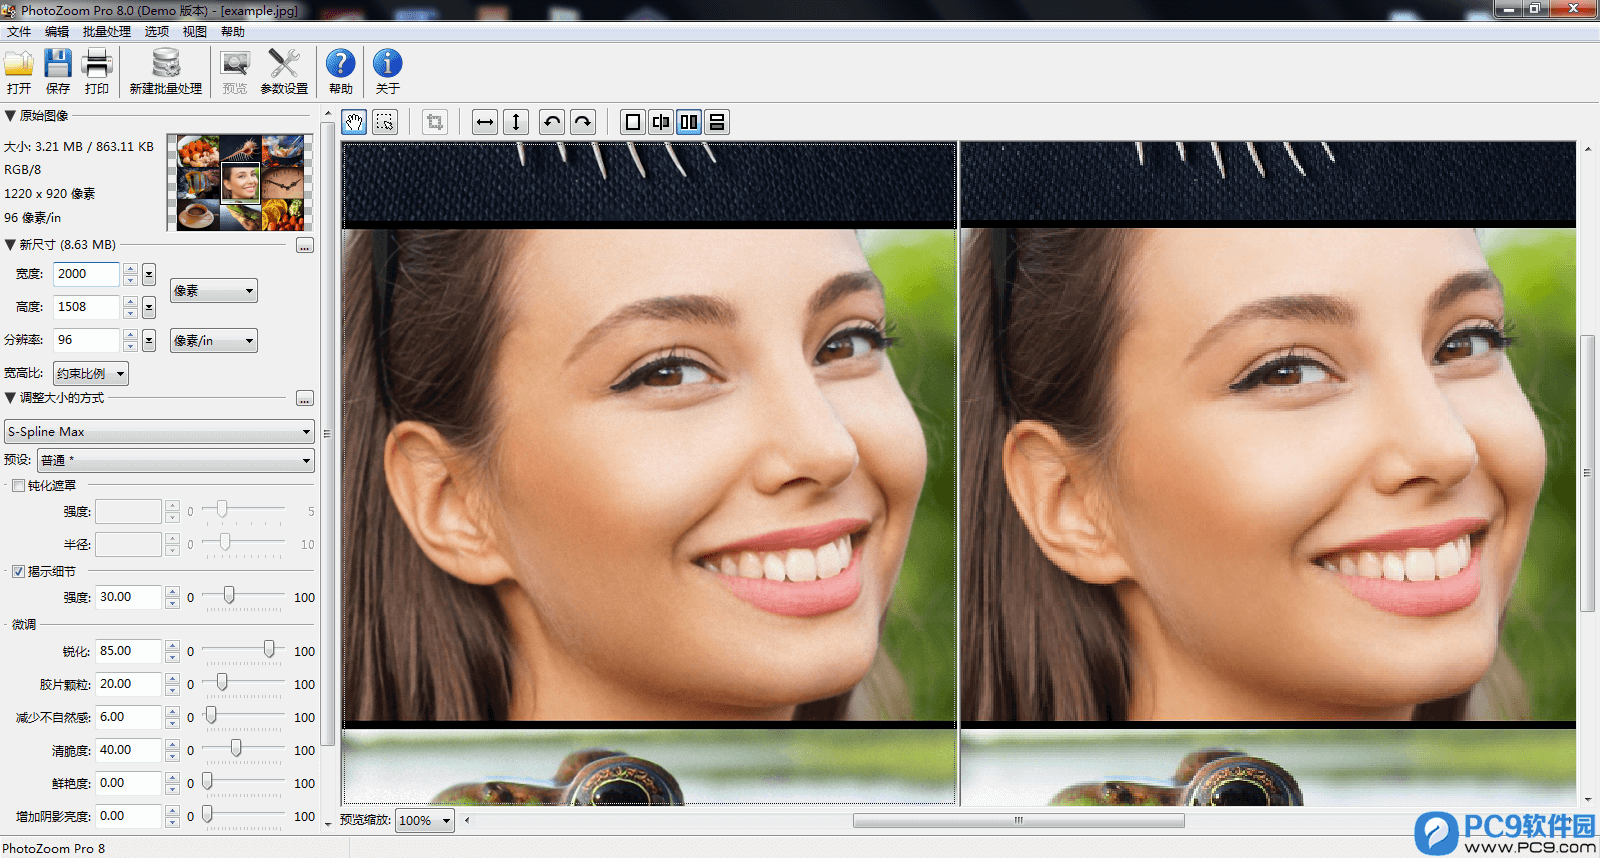Open height value history dropdown arrow

[149, 307]
